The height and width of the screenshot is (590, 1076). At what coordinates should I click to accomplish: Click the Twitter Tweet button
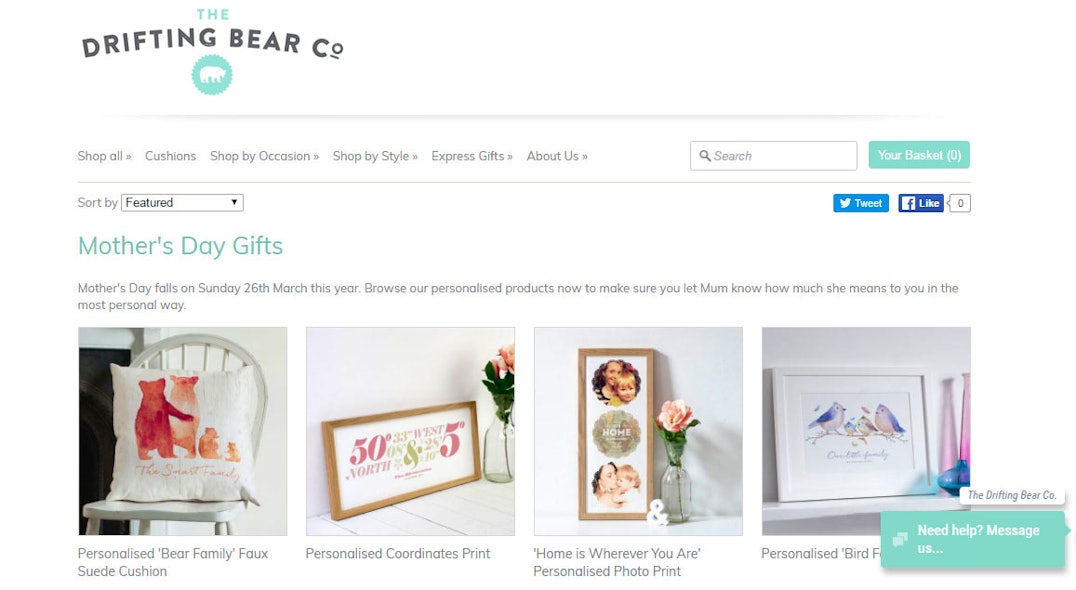coord(861,203)
